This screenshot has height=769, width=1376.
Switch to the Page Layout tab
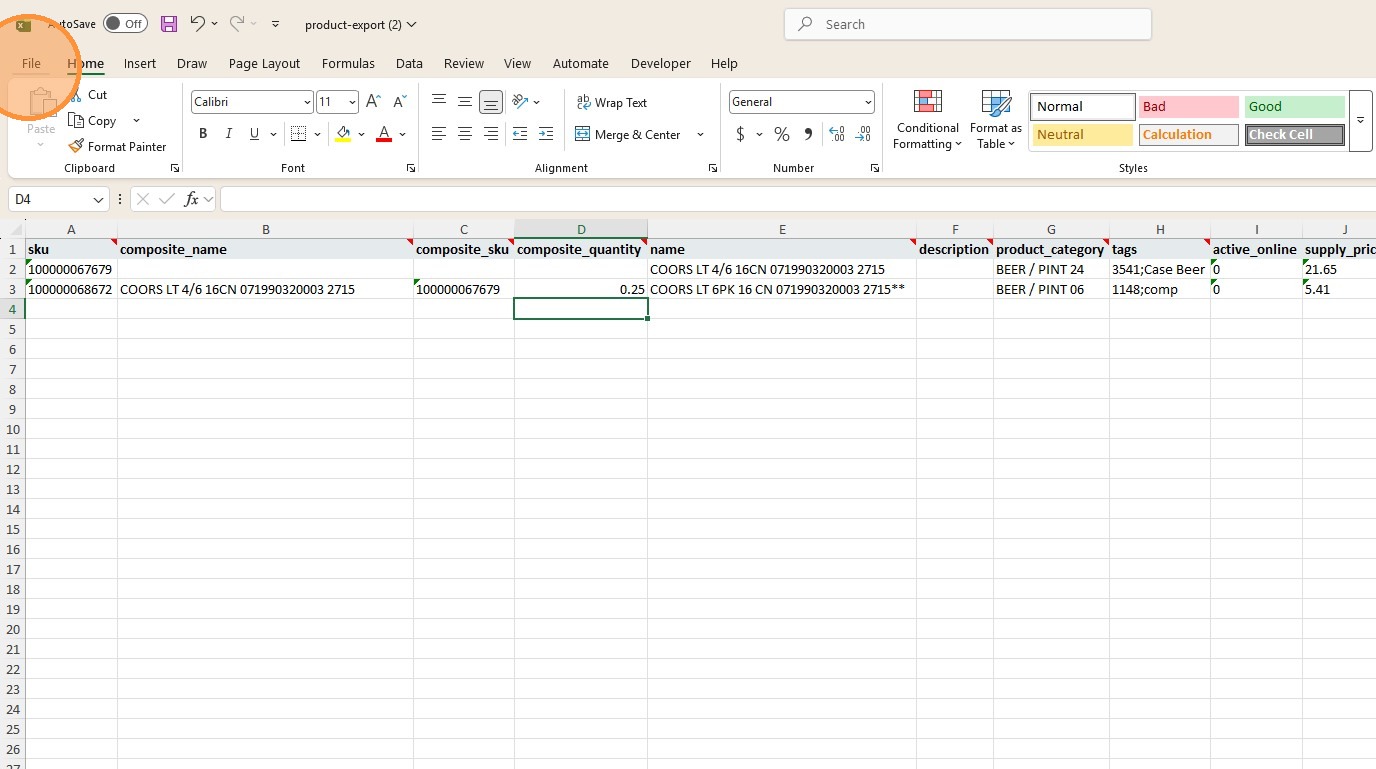tap(264, 63)
